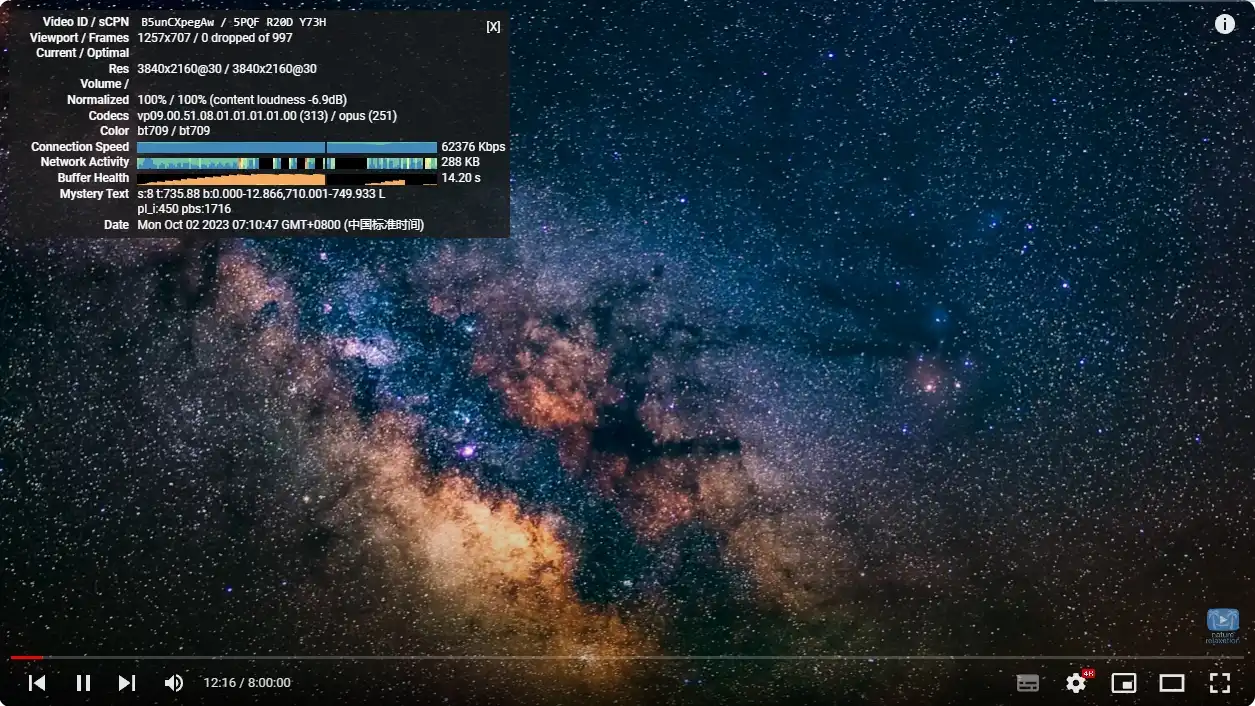1255x706 pixels.
Task: Click the Video ID B5unCXpegAw value
Action: 178,22
